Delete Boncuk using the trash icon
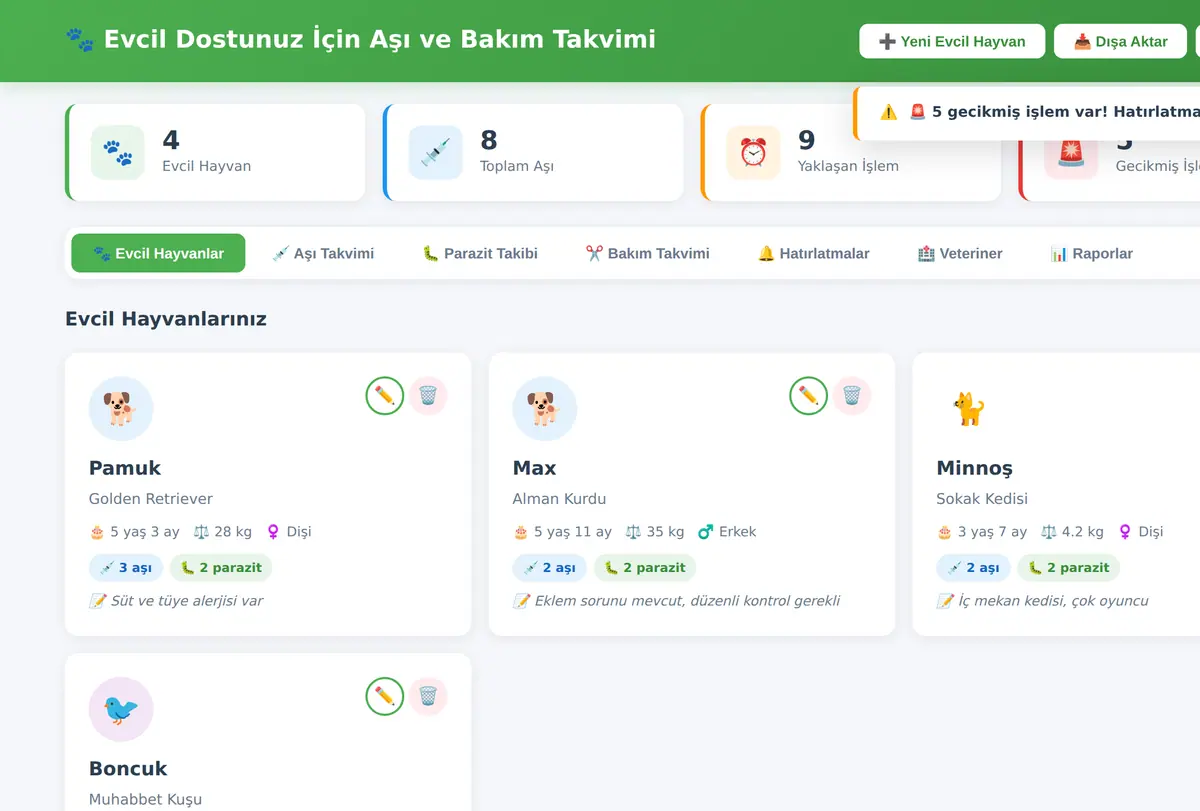 point(428,697)
